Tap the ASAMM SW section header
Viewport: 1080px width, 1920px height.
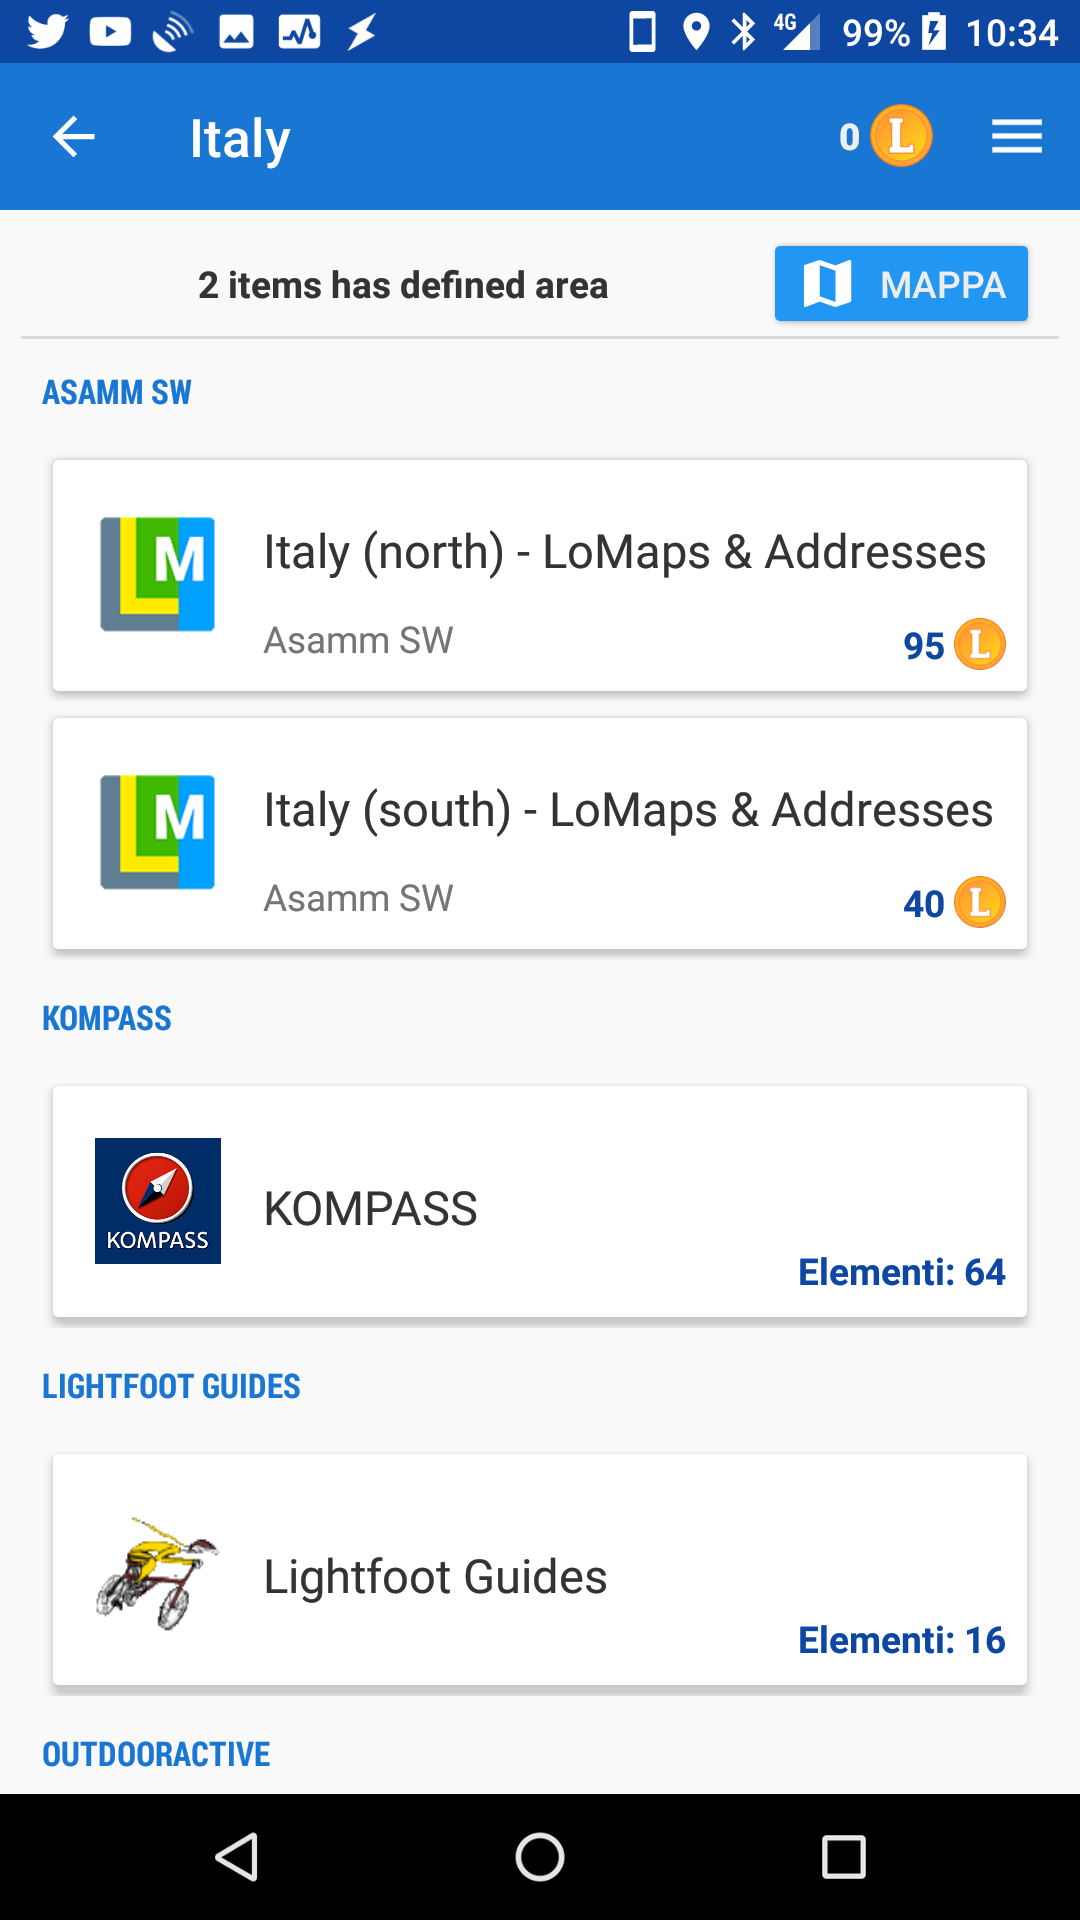(117, 393)
